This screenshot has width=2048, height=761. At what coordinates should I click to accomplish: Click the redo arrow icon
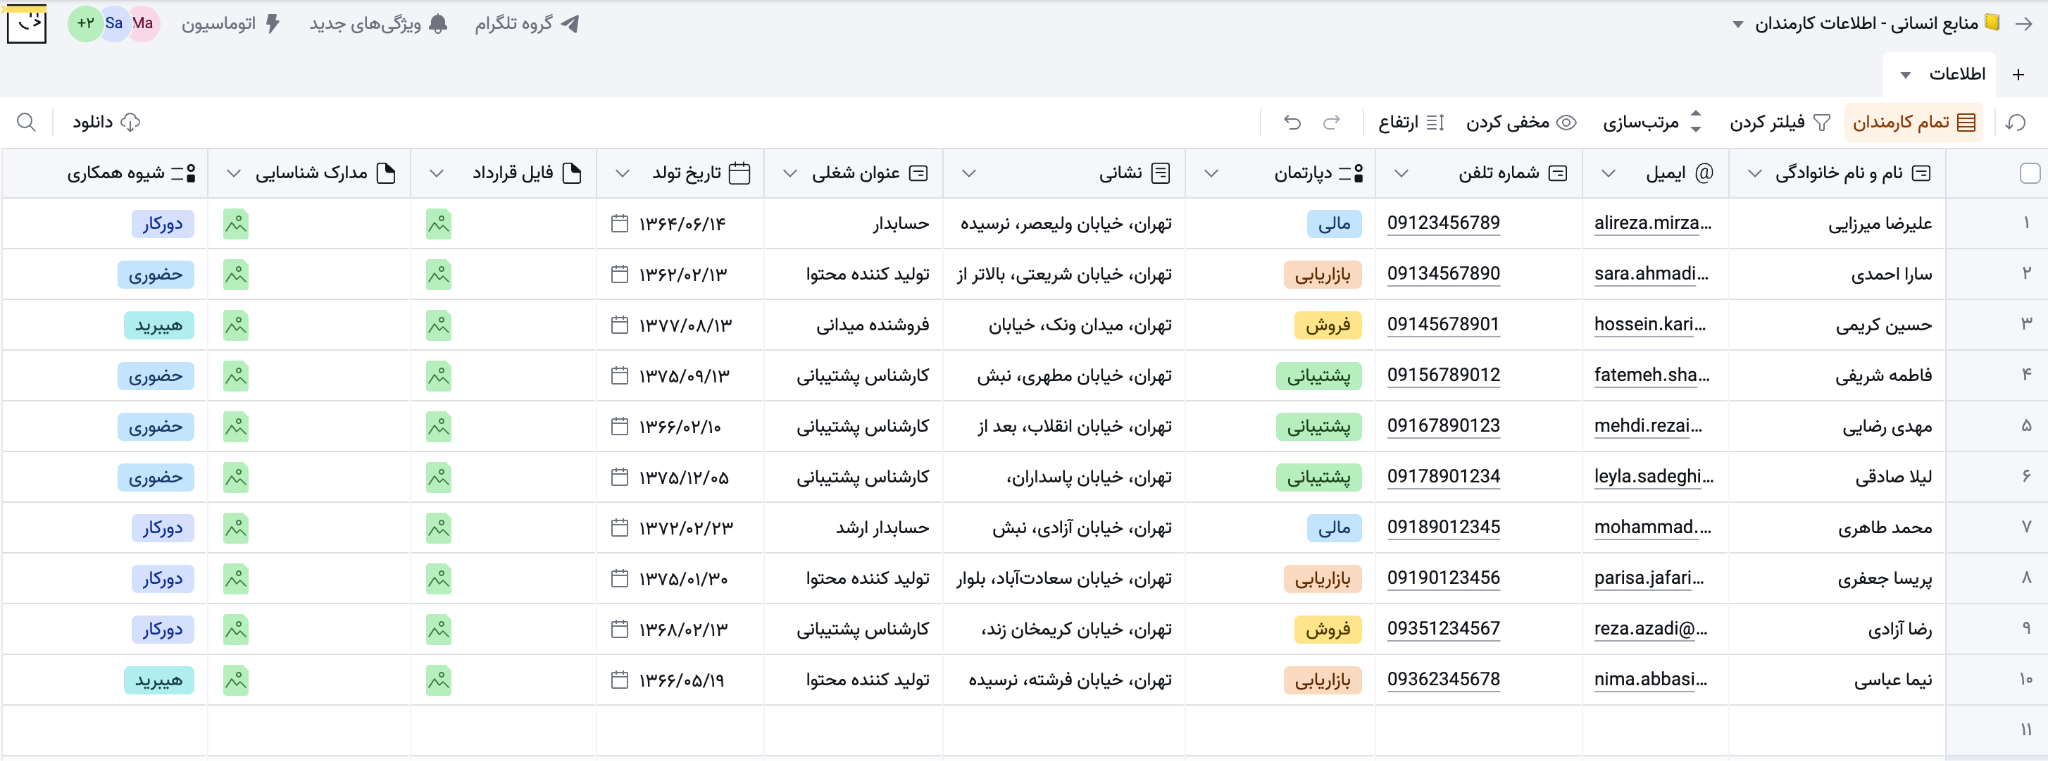(x=1331, y=122)
